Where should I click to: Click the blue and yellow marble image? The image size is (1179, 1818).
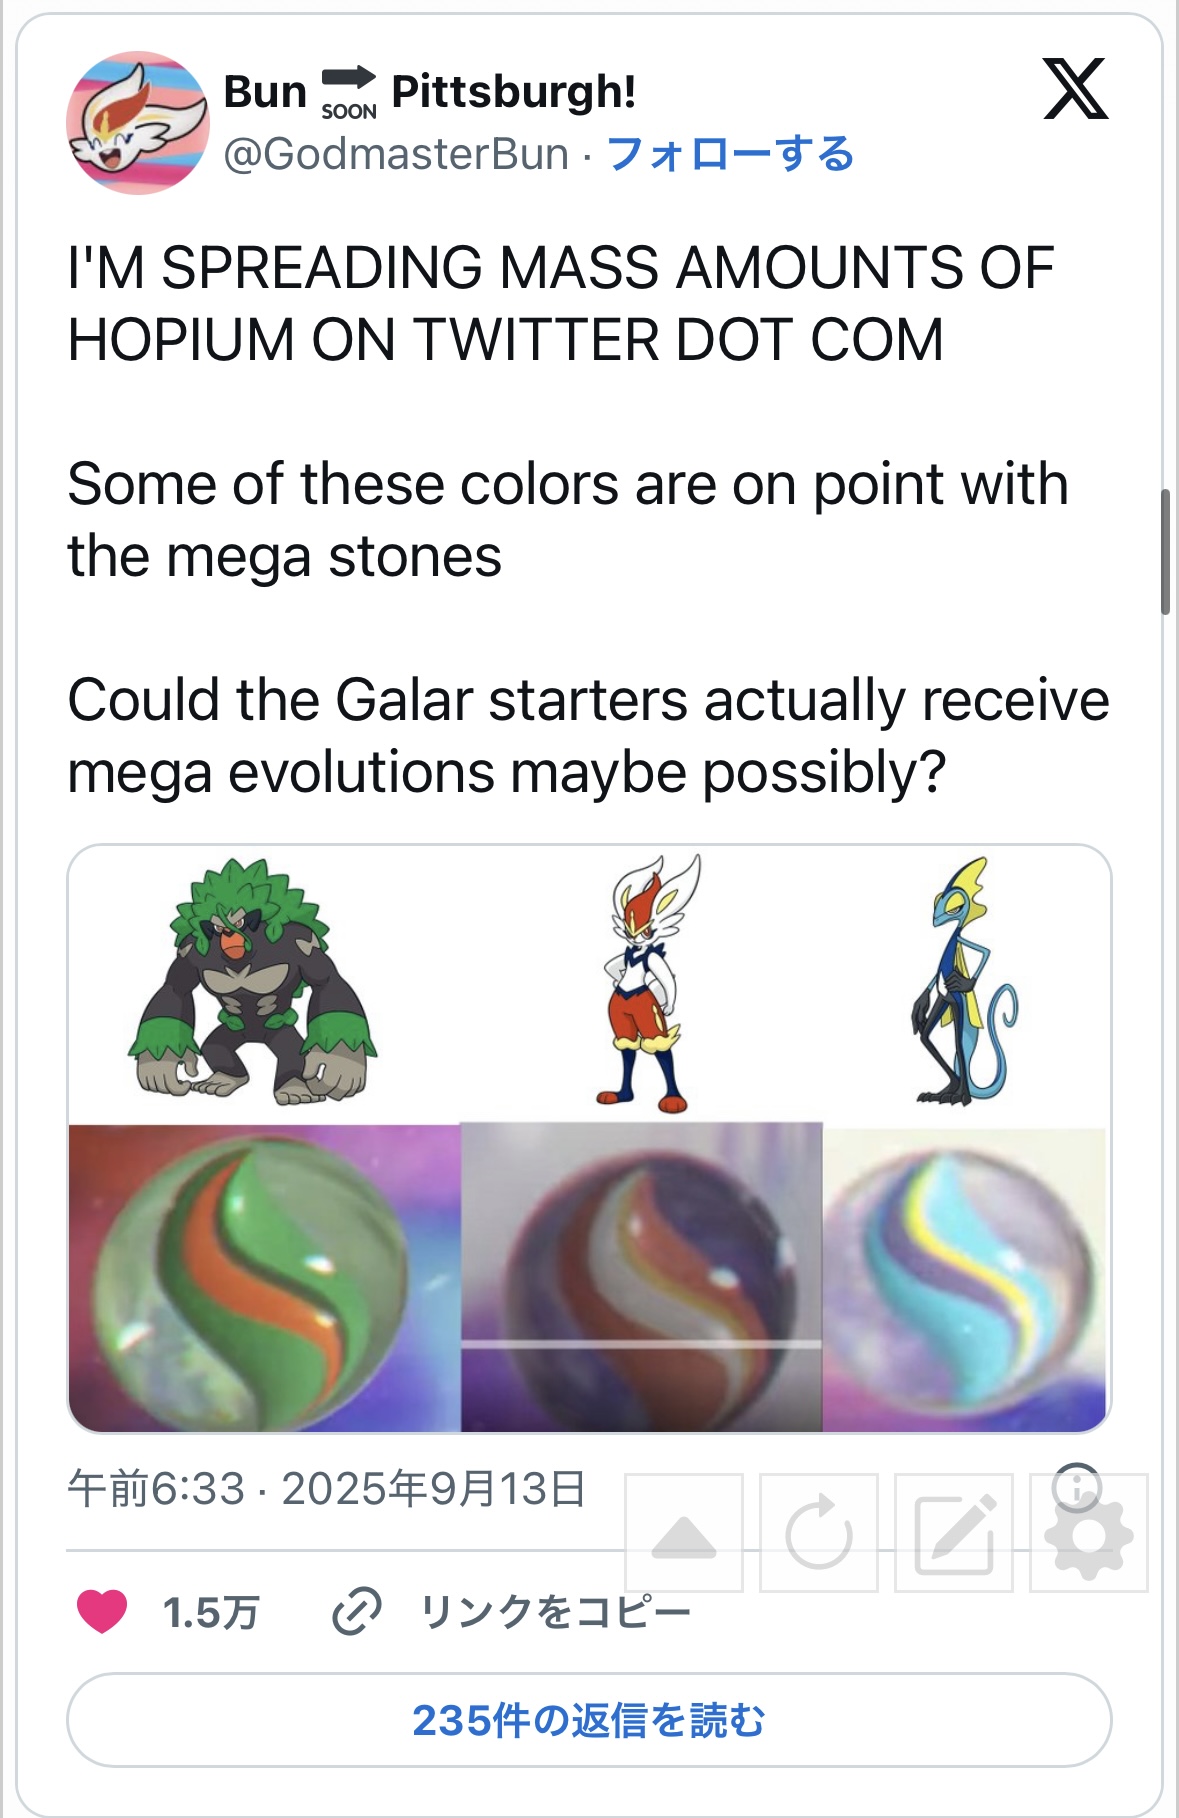965,1279
